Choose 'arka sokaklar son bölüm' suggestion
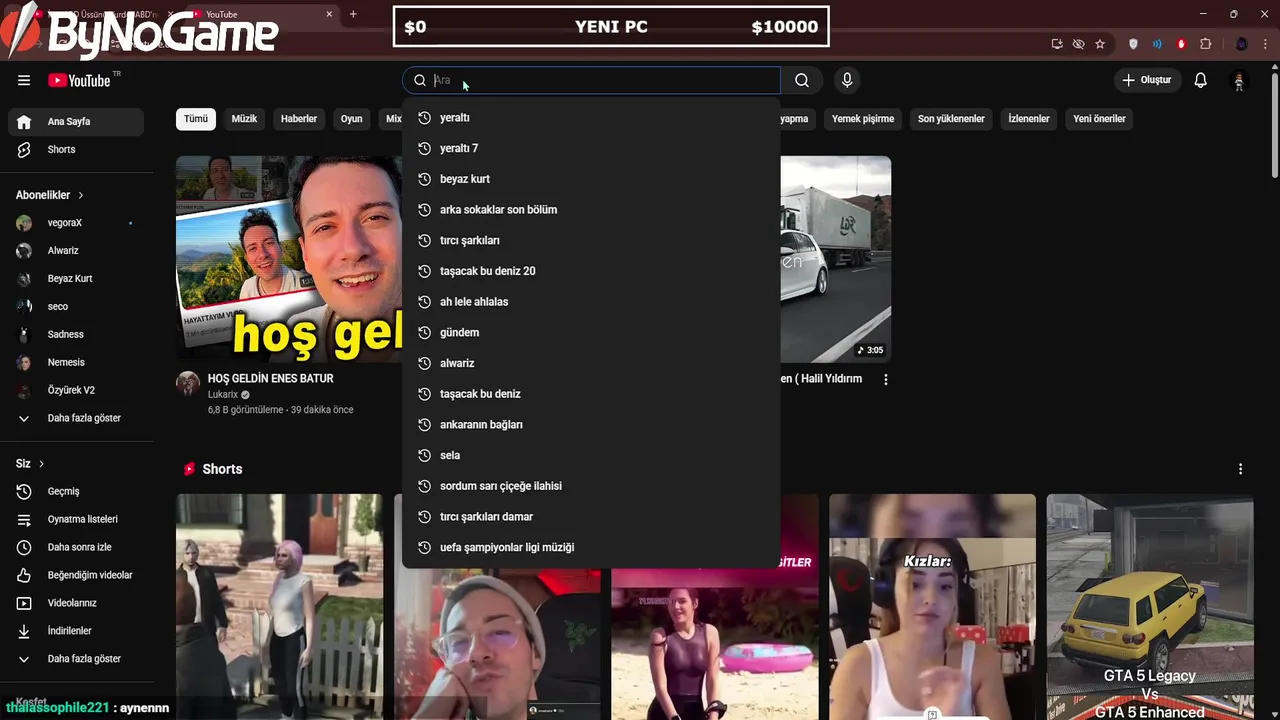The image size is (1280, 720). [x=591, y=210]
